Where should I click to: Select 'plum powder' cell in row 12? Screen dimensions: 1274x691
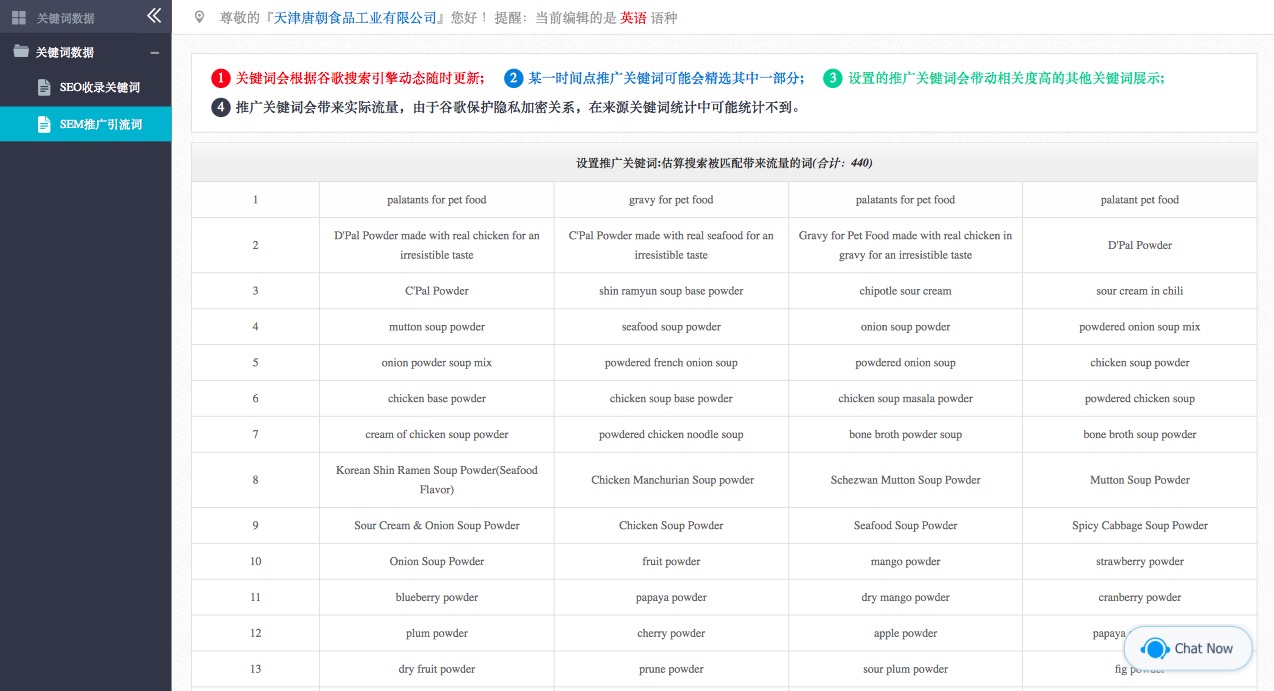click(437, 634)
